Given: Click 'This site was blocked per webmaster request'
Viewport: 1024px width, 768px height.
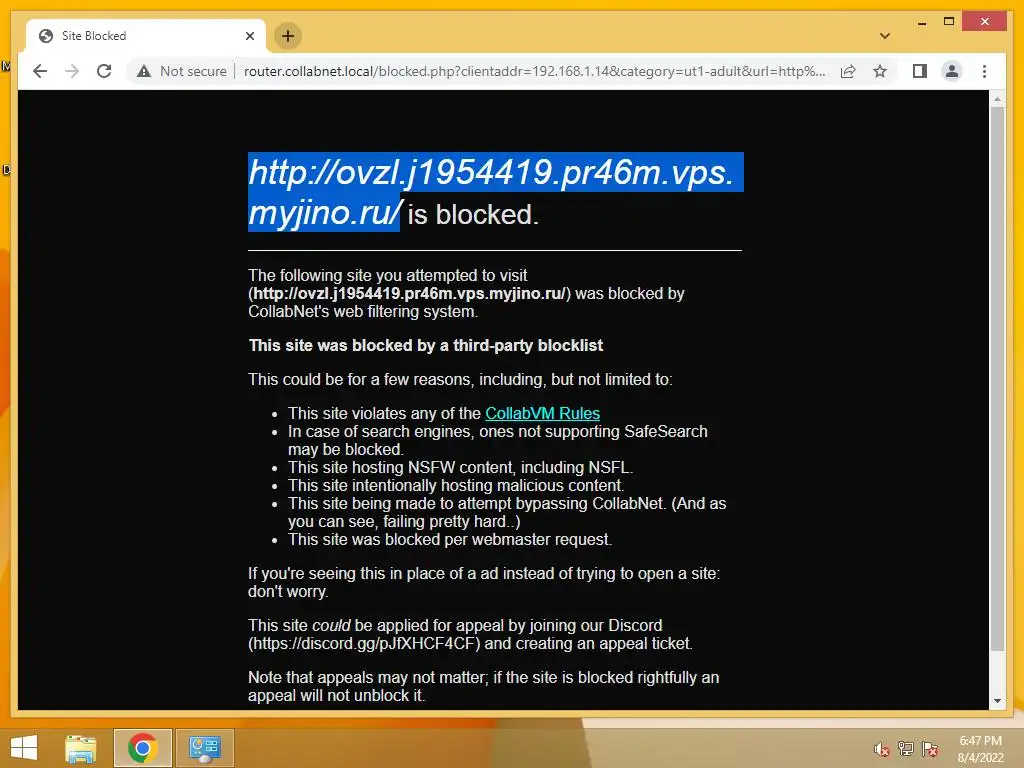Looking at the screenshot, I should 450,539.
